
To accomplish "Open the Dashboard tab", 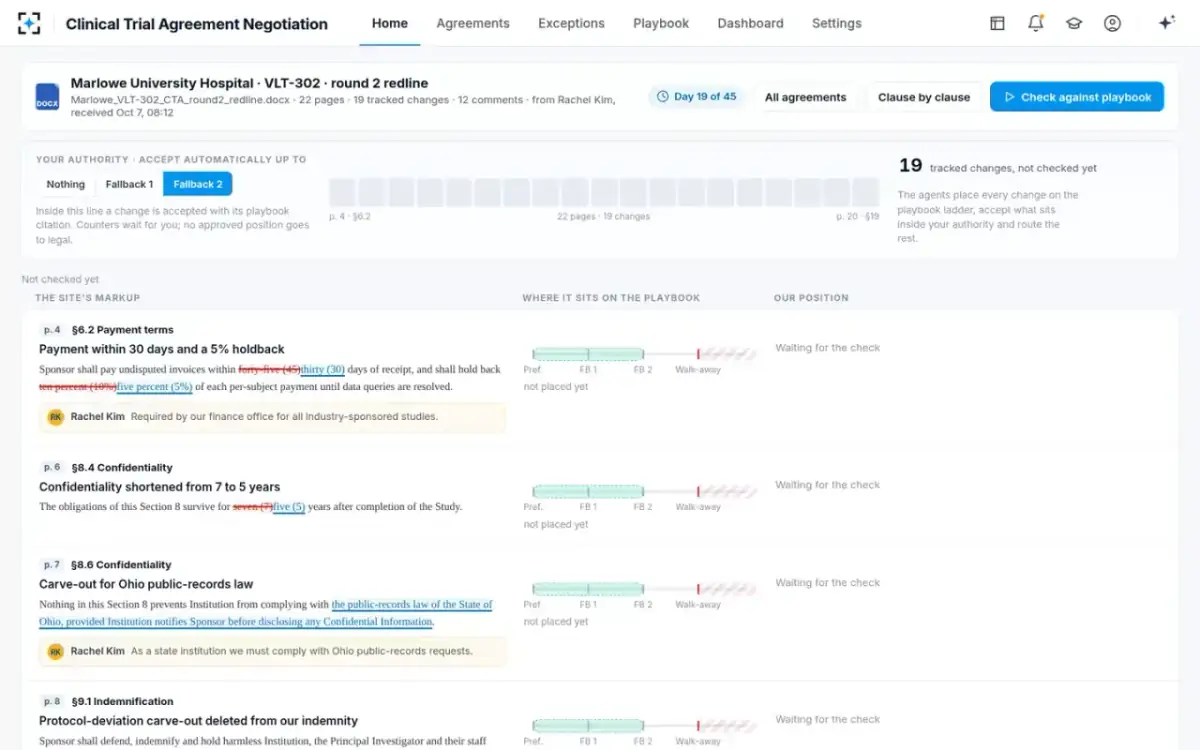I will (750, 23).
